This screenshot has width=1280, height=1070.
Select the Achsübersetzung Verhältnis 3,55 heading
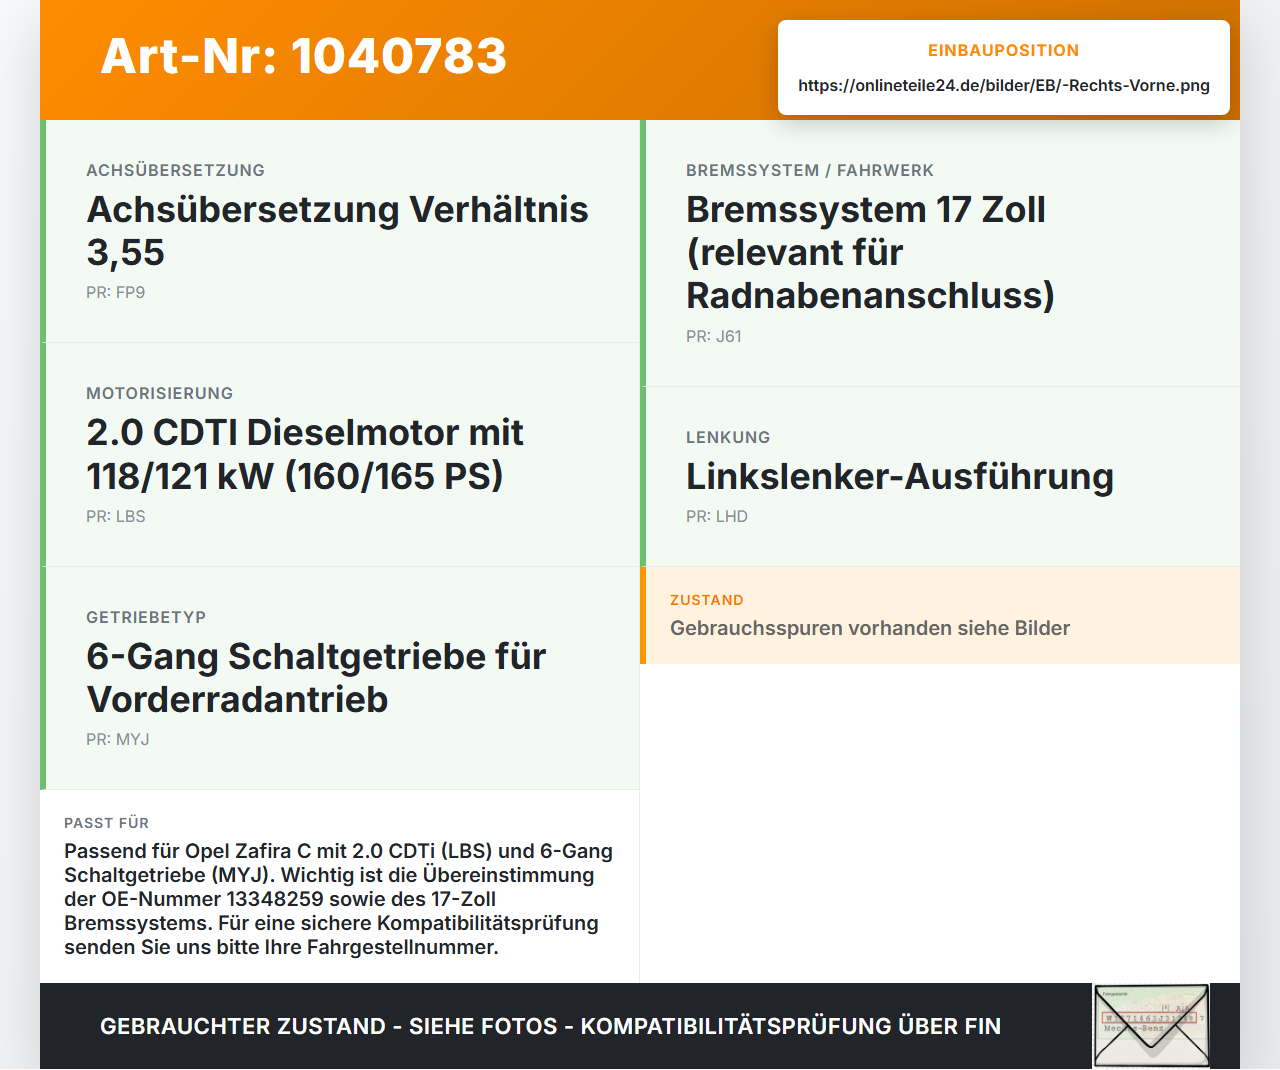click(338, 231)
